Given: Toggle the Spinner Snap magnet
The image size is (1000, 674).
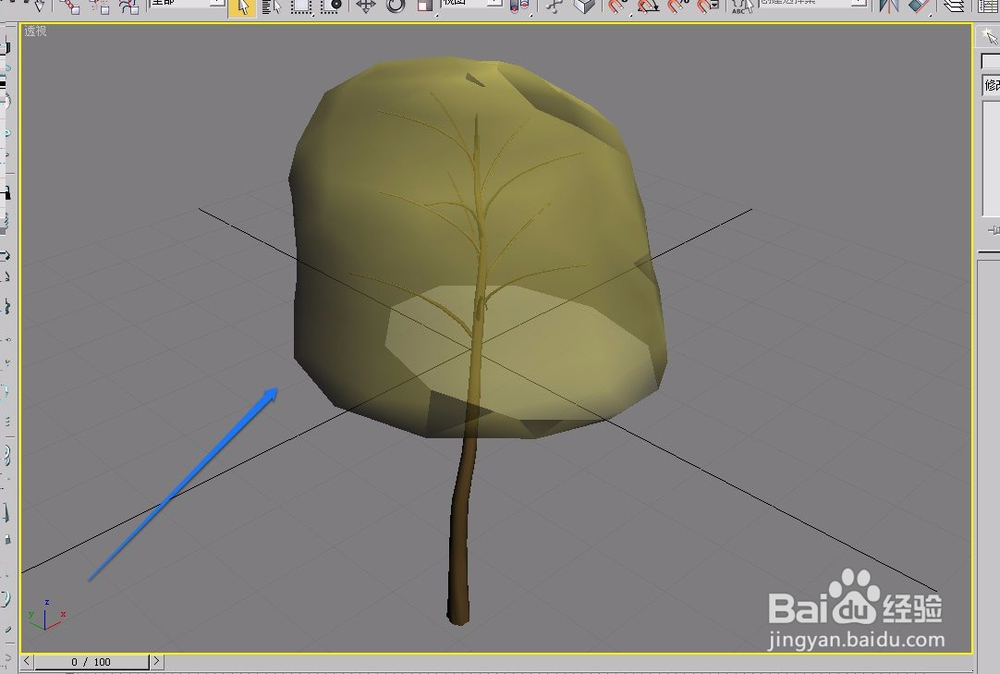Looking at the screenshot, I should pyautogui.click(x=708, y=6).
